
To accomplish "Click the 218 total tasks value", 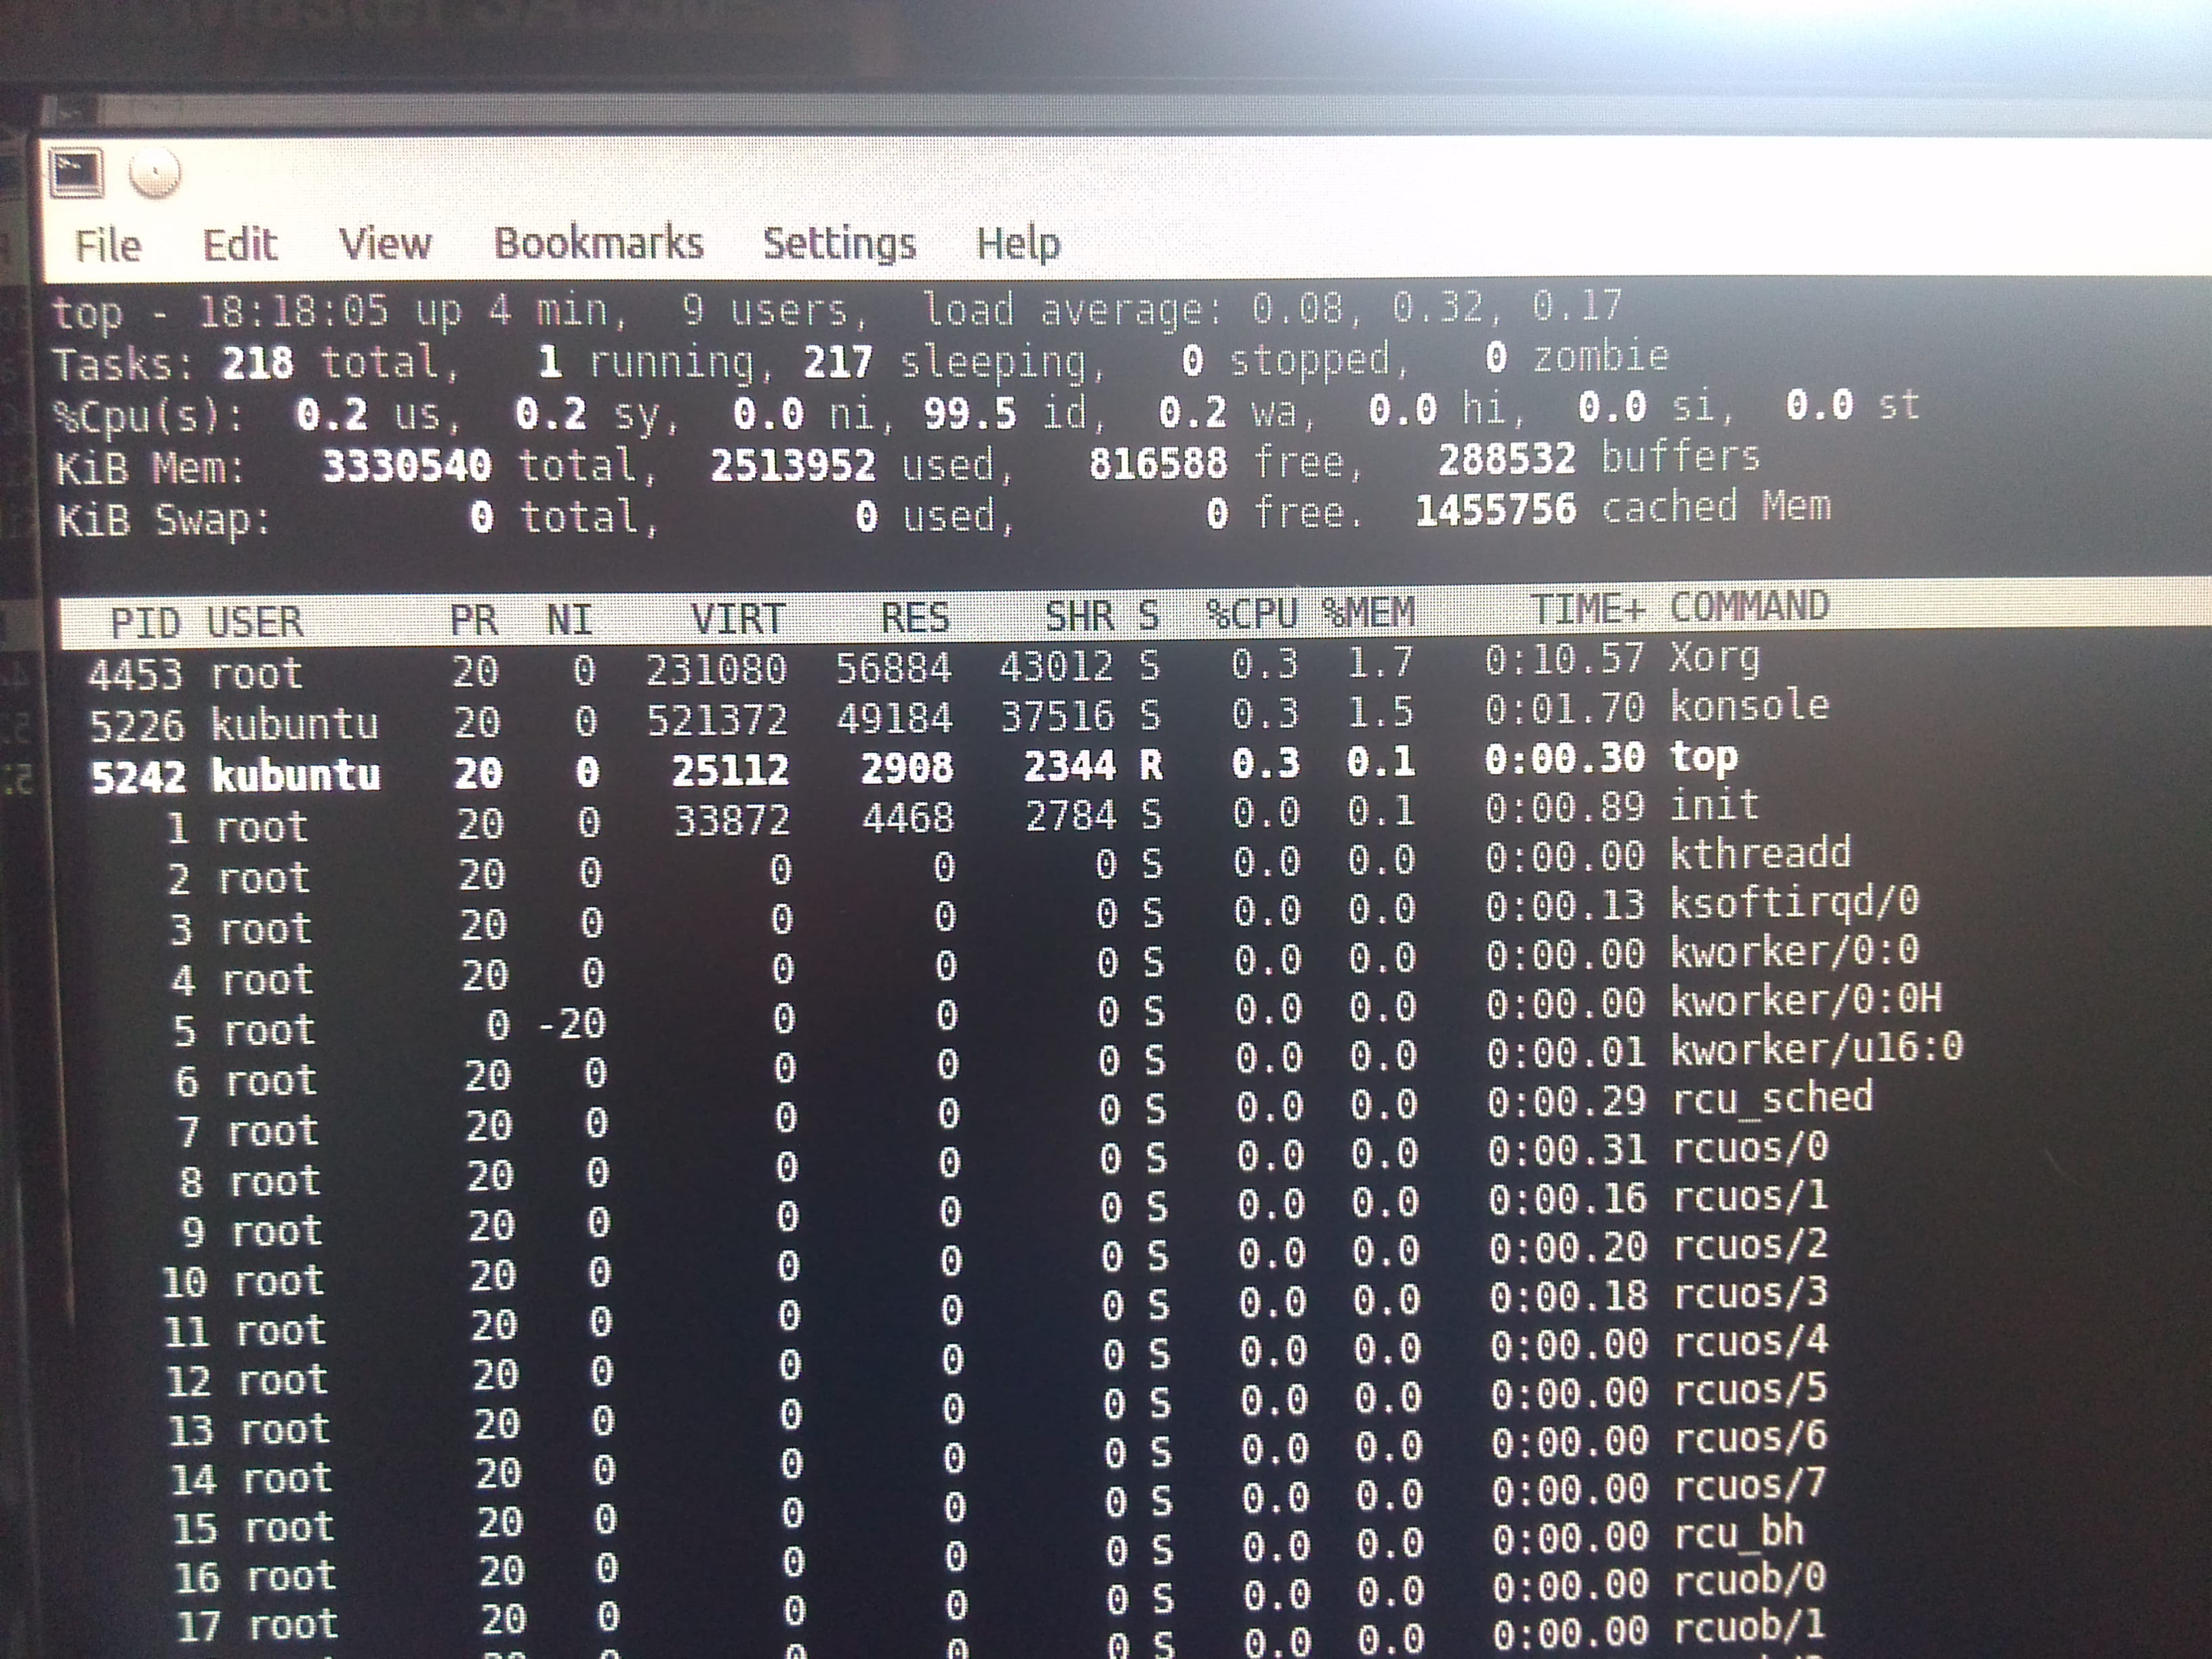I will 258,364.
